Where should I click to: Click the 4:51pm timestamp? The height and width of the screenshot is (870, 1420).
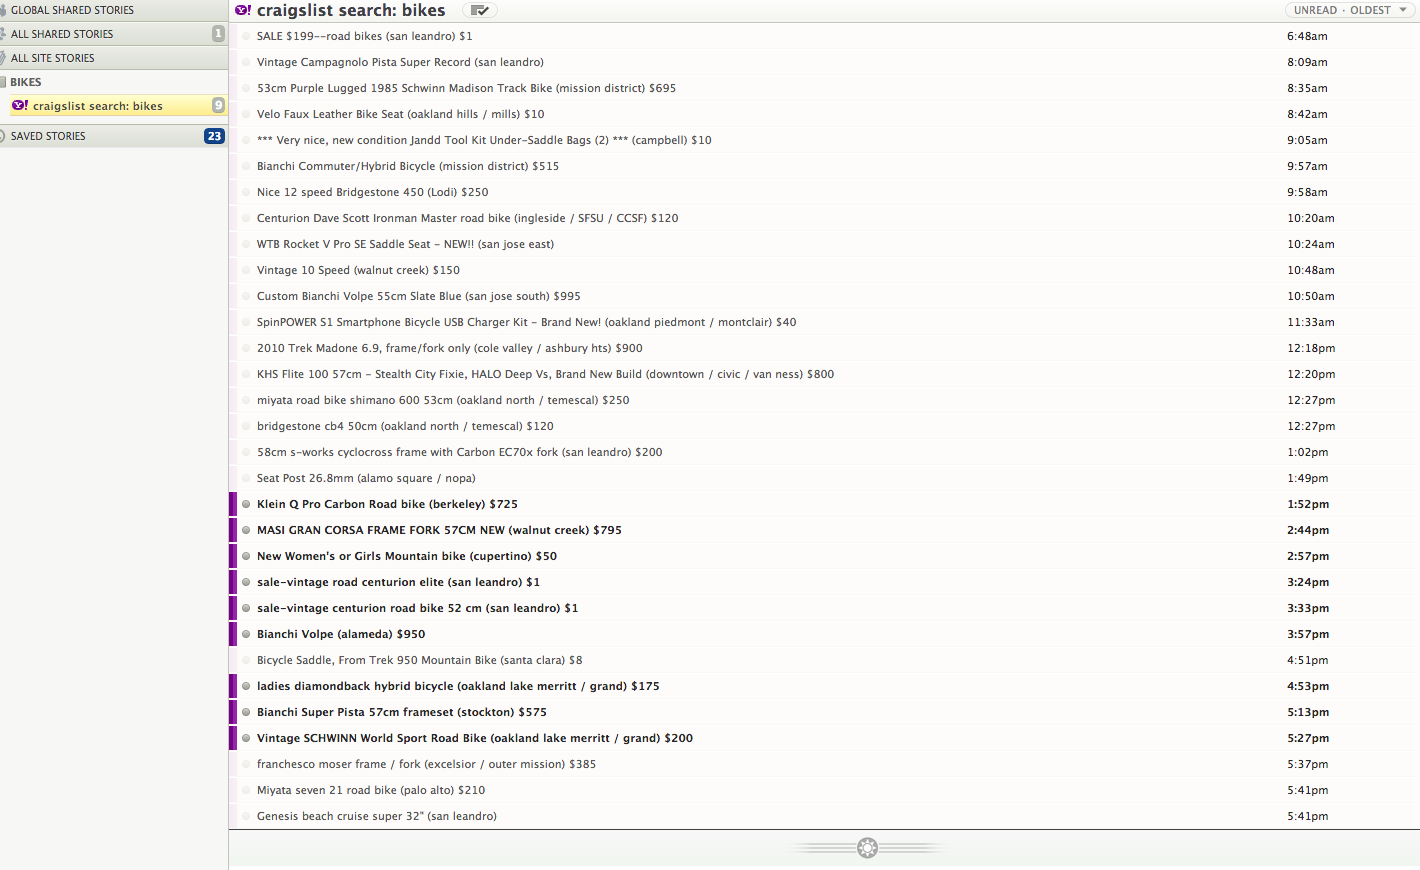point(1308,660)
